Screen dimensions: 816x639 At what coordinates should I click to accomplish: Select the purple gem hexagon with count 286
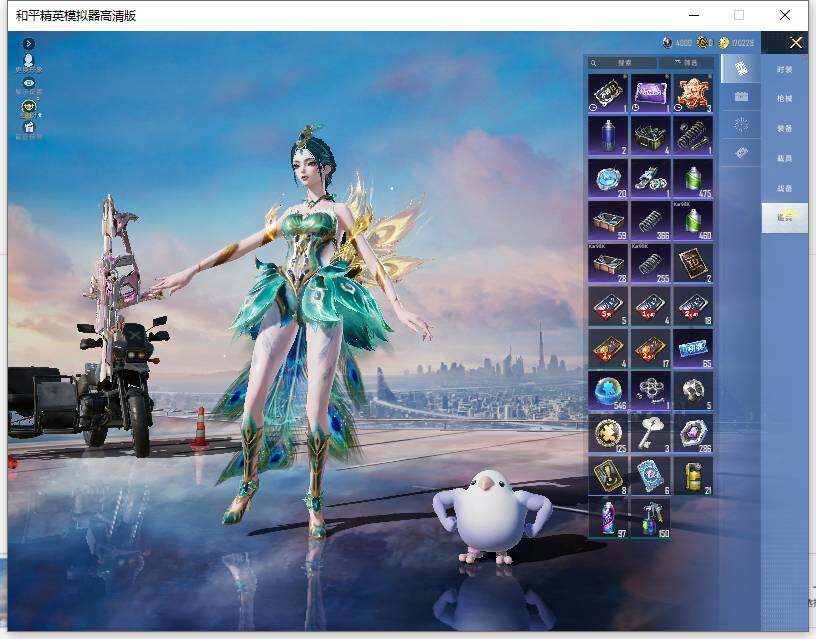[693, 434]
